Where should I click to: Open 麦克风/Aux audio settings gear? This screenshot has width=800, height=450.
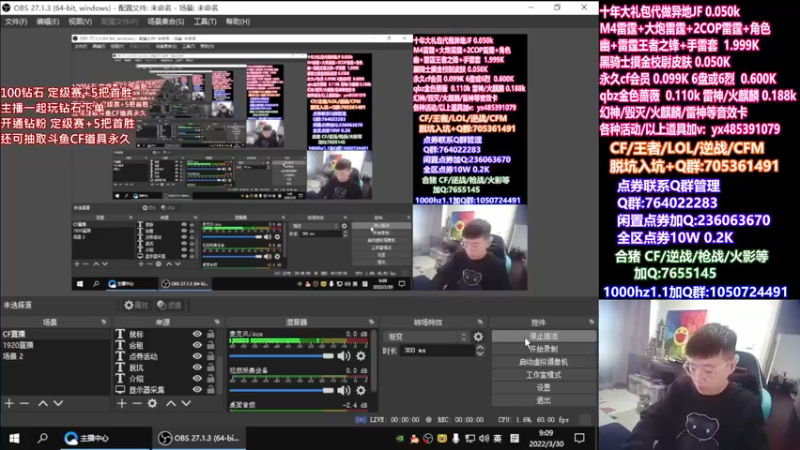click(361, 356)
